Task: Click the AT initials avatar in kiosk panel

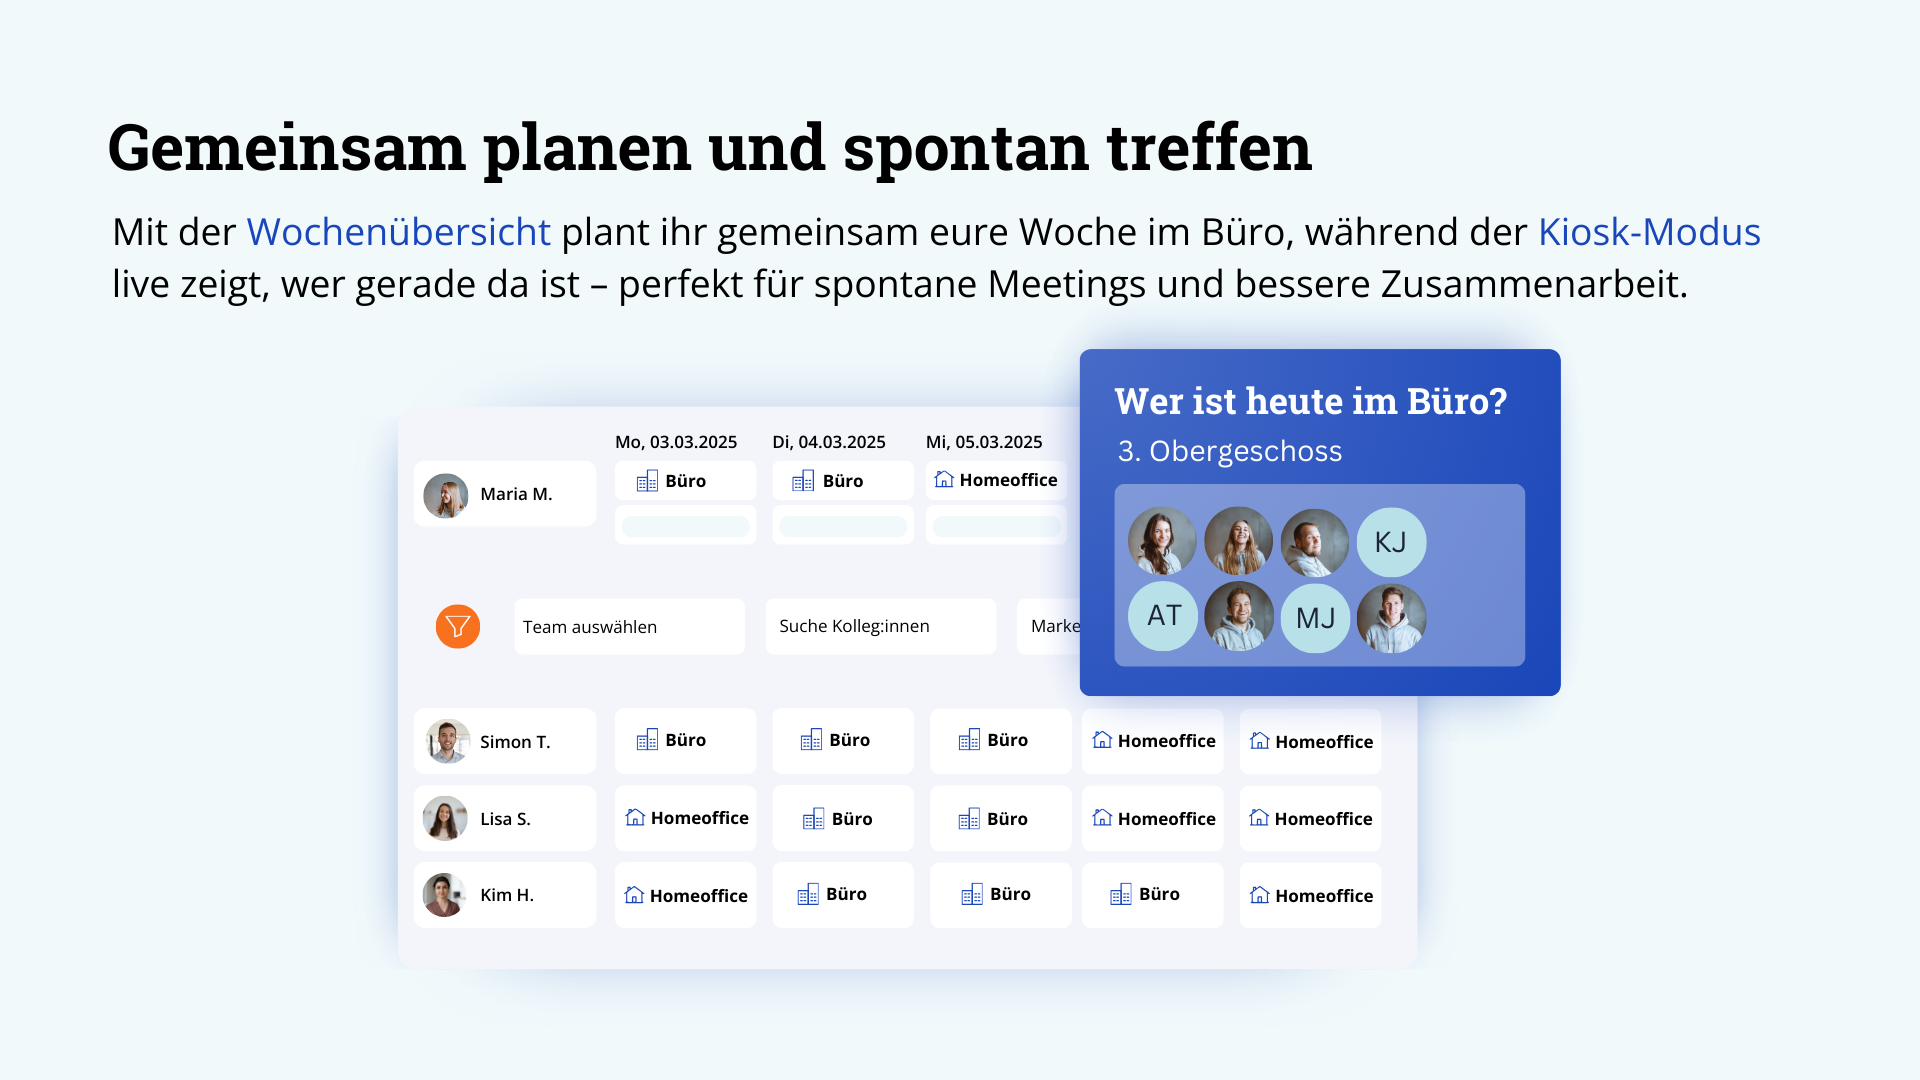Action: pos(1163,616)
